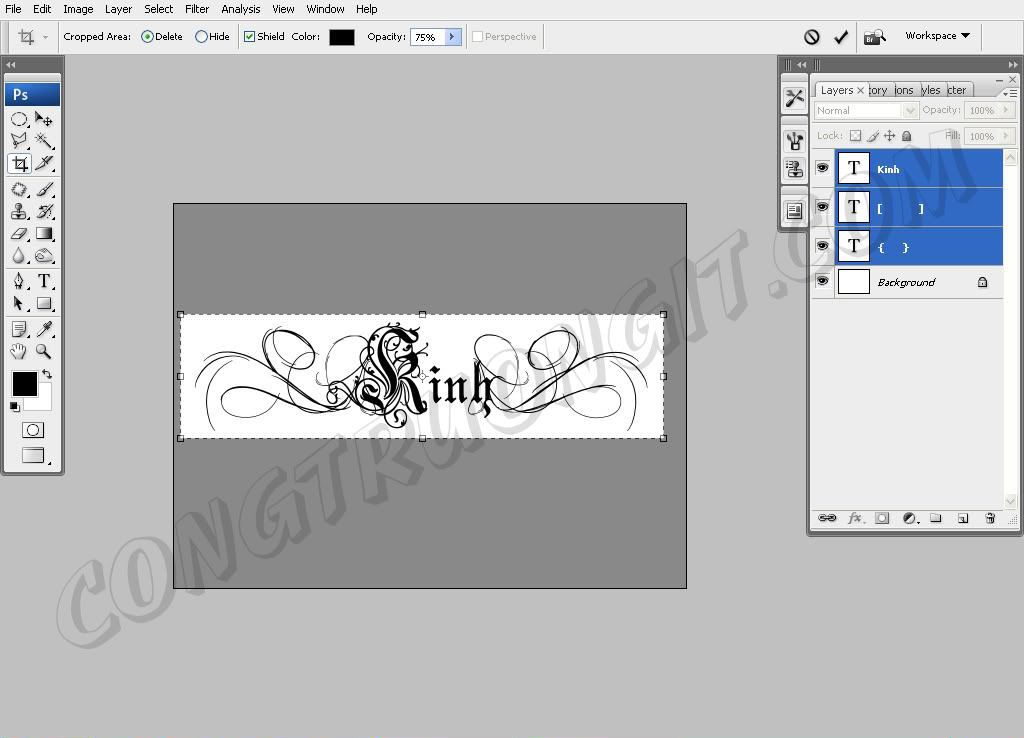Expand the crop shield Opacity slider arrow

pos(452,37)
